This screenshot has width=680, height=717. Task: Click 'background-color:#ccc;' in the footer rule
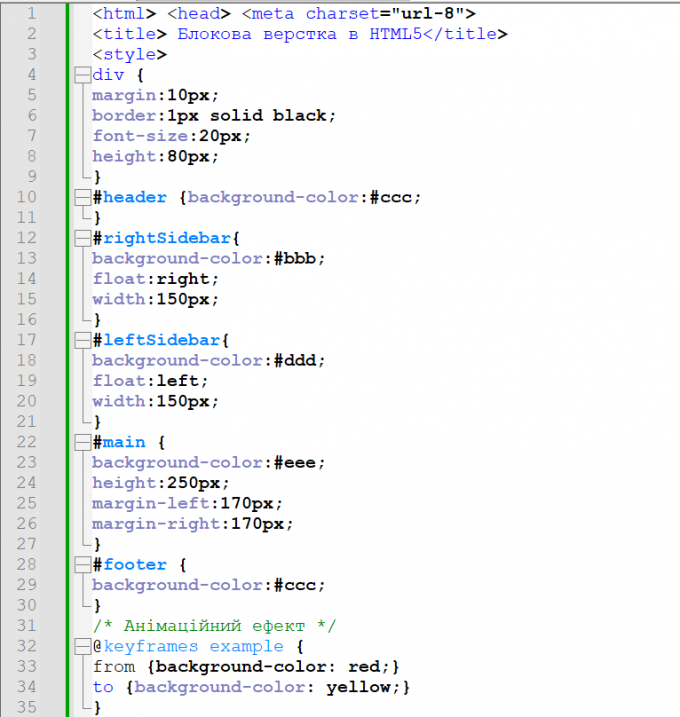209,585
